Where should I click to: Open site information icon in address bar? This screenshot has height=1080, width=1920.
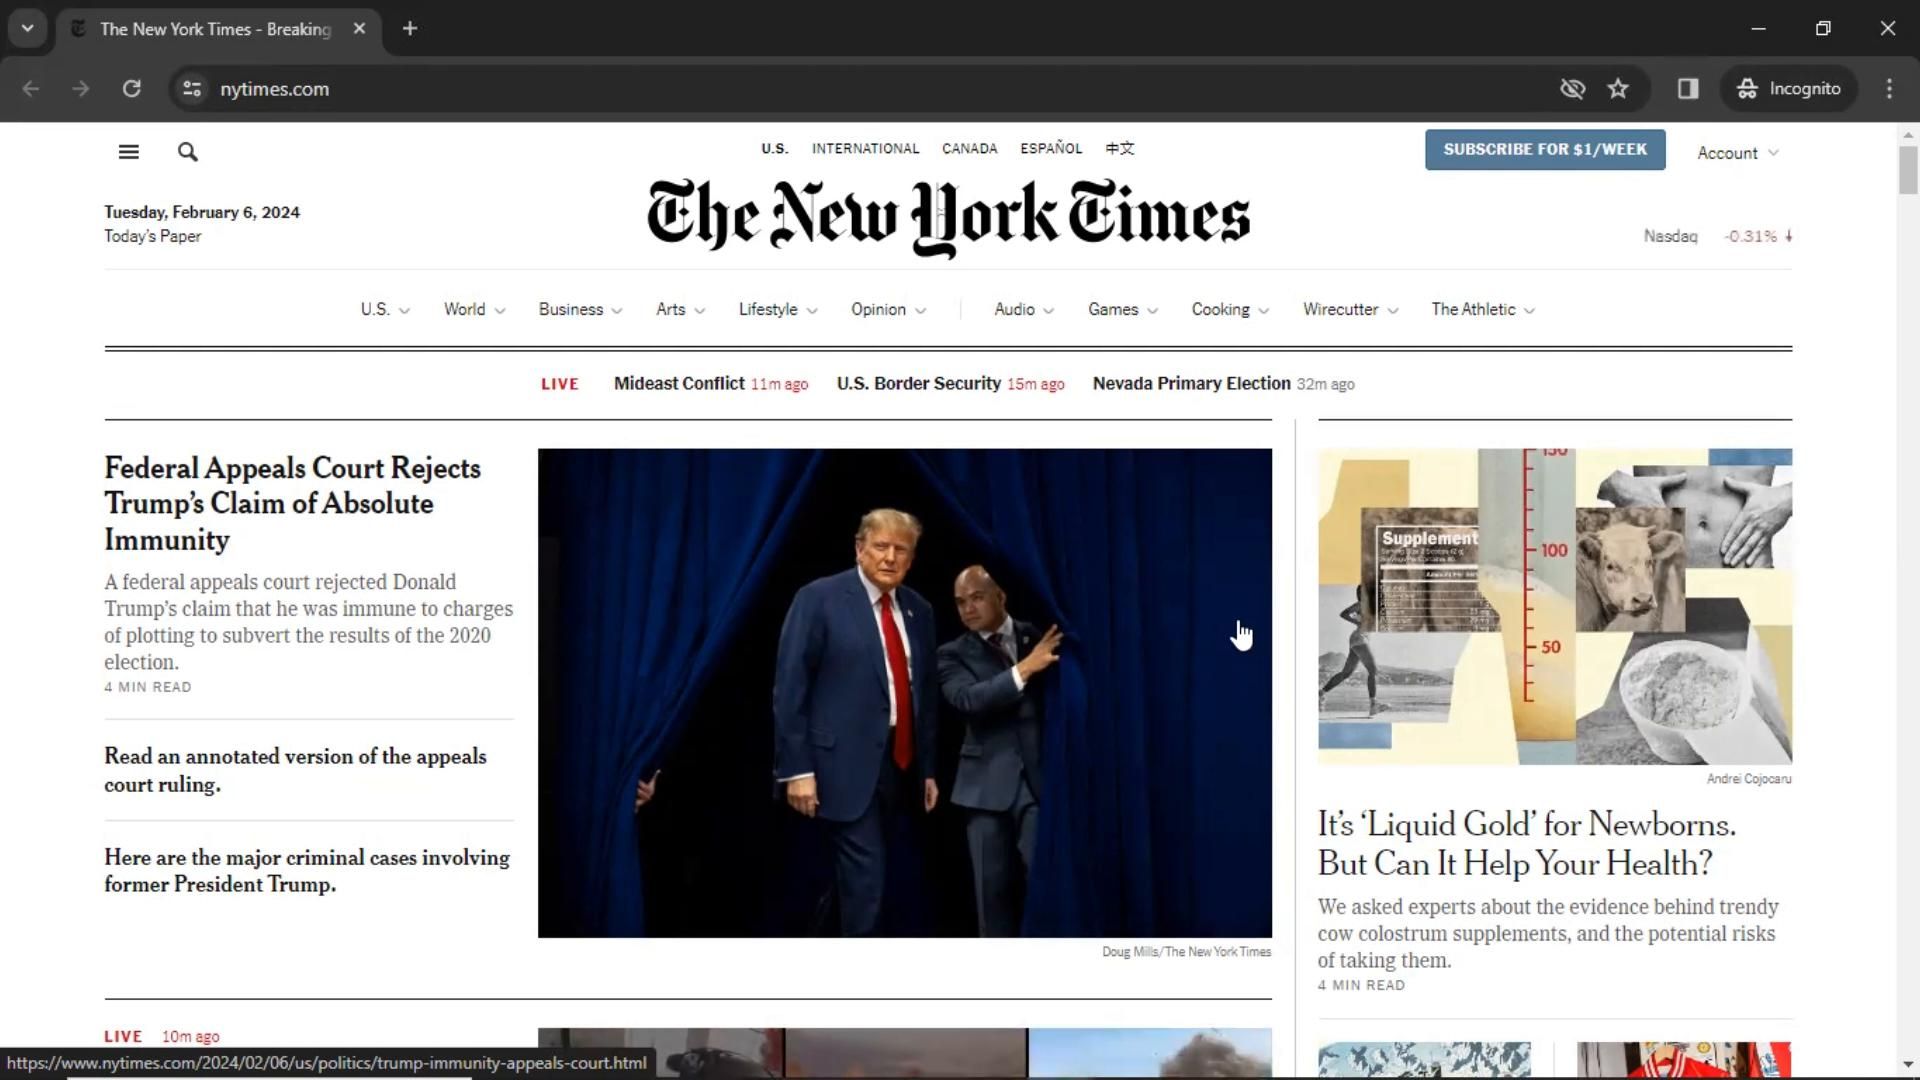(192, 89)
